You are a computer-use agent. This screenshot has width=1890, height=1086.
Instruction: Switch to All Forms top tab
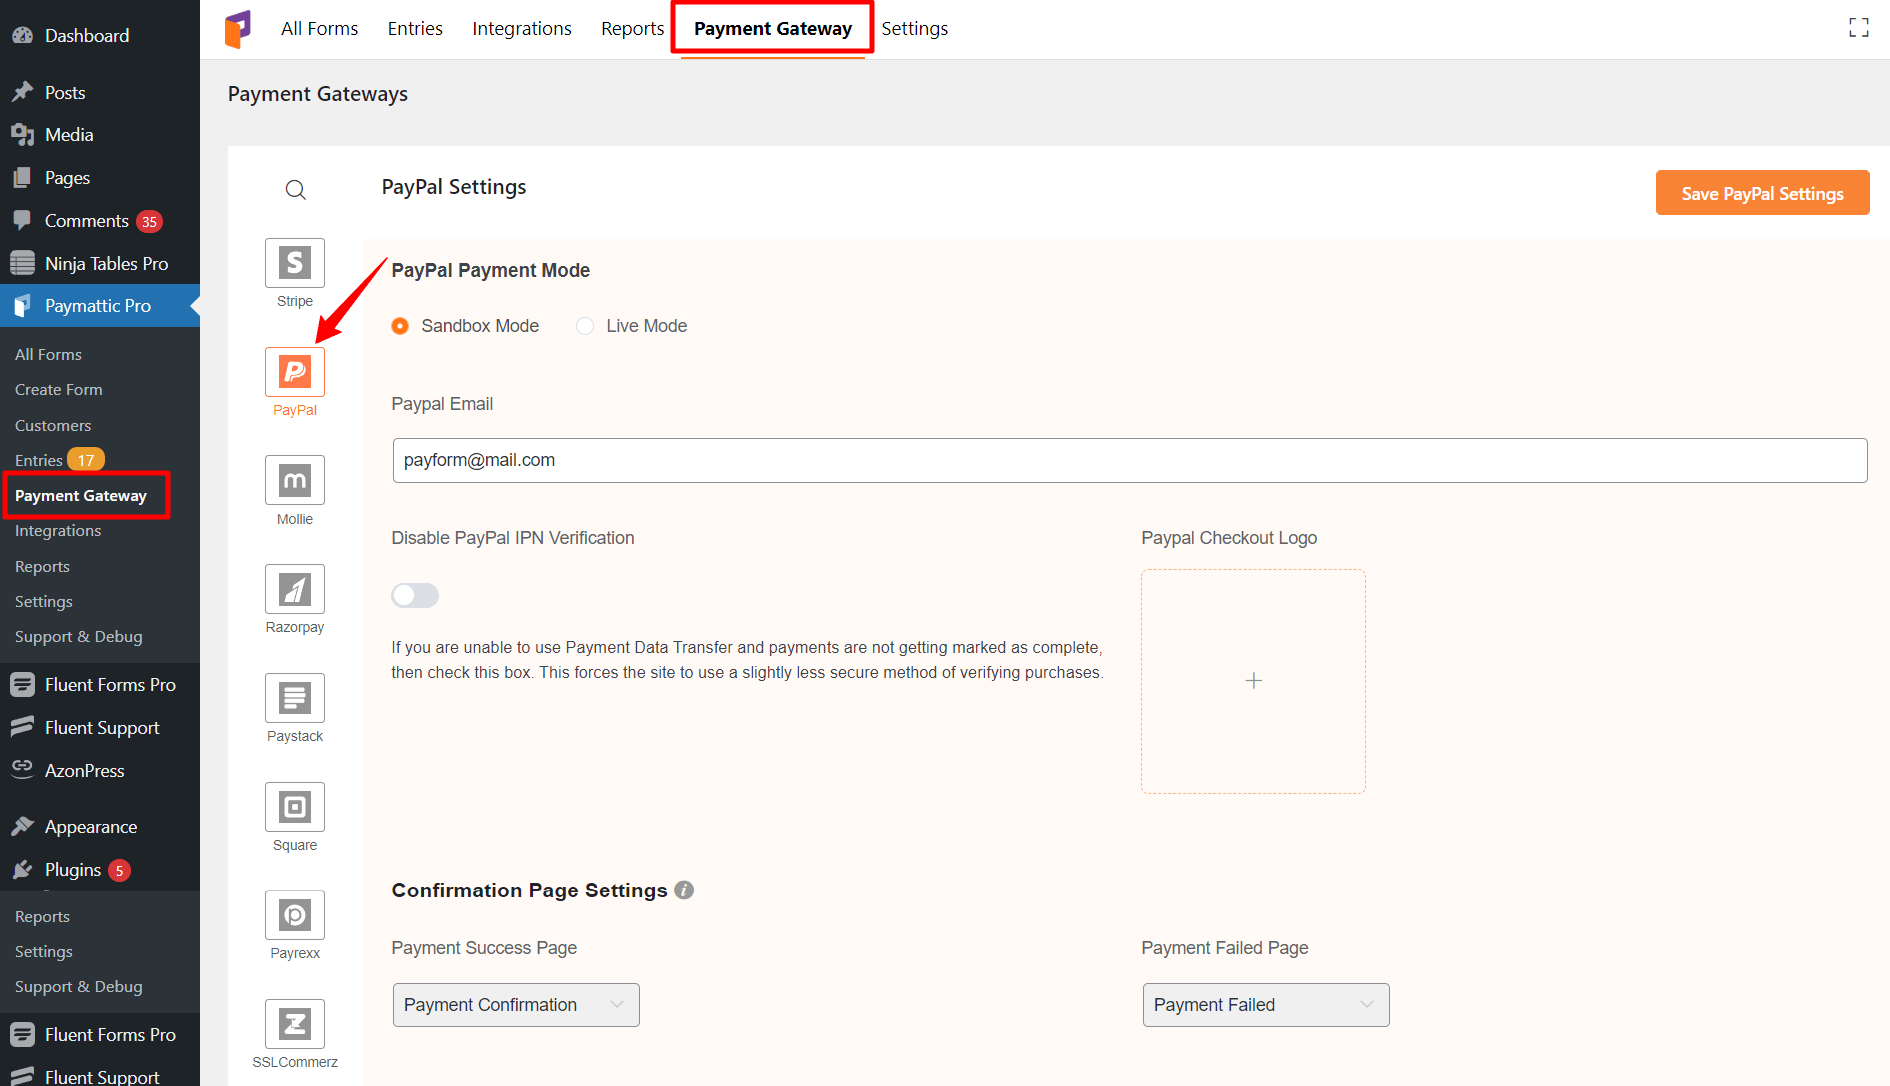(320, 29)
